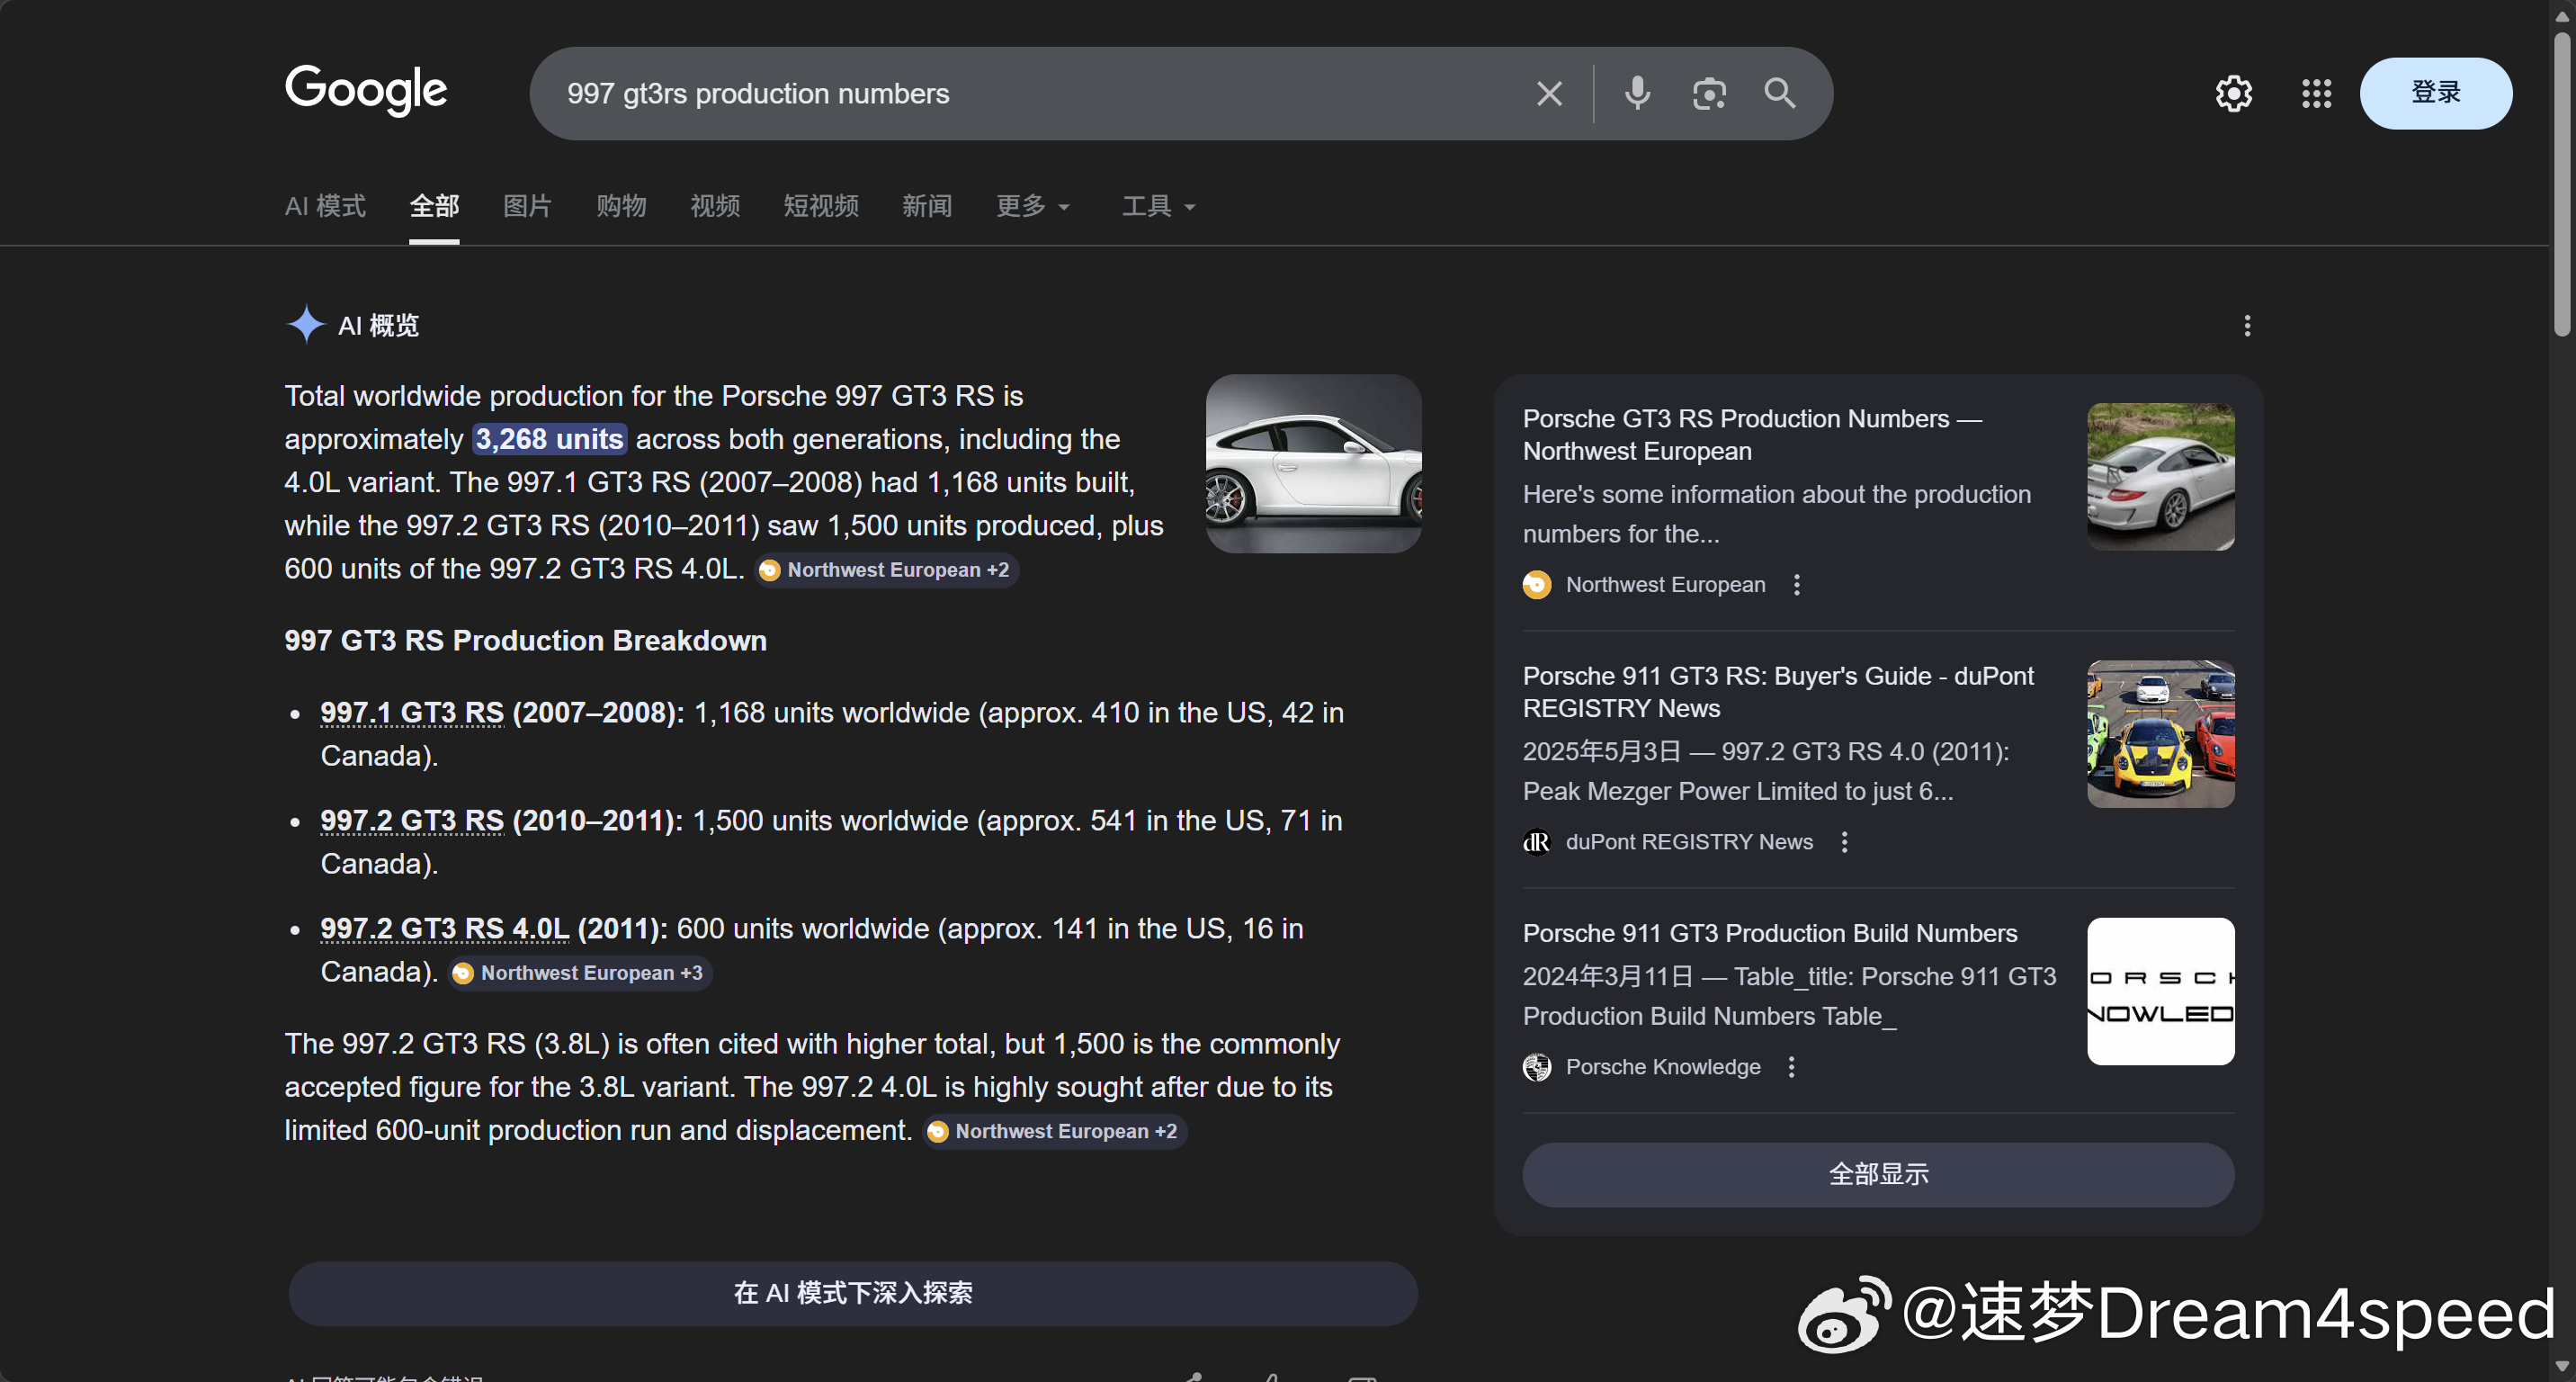
Task: Open the settings gear icon
Action: pyautogui.click(x=2233, y=94)
